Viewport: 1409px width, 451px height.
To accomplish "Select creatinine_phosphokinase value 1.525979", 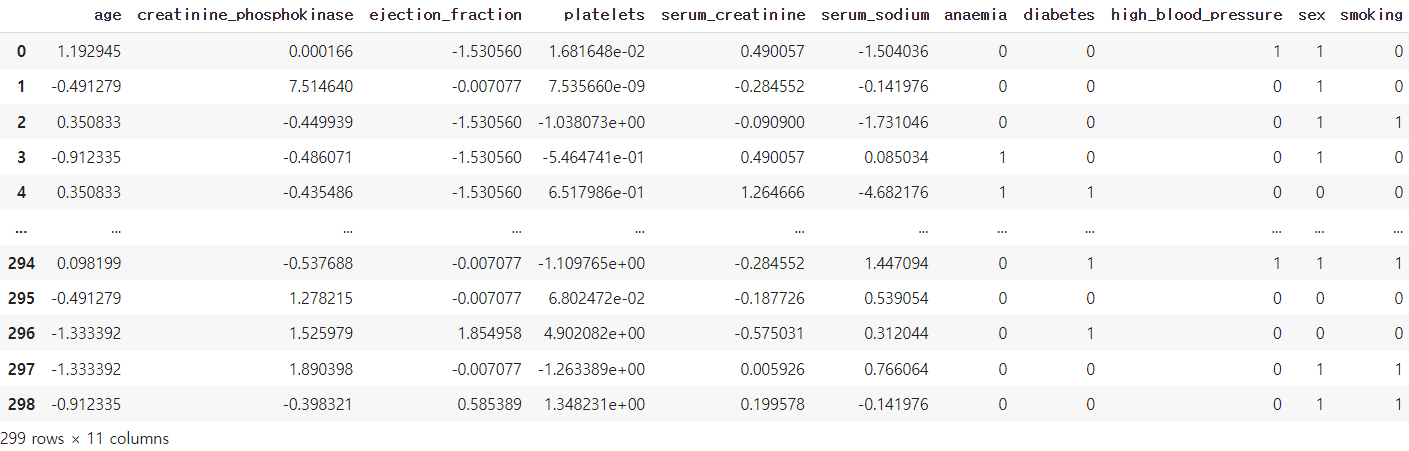I will (322, 333).
